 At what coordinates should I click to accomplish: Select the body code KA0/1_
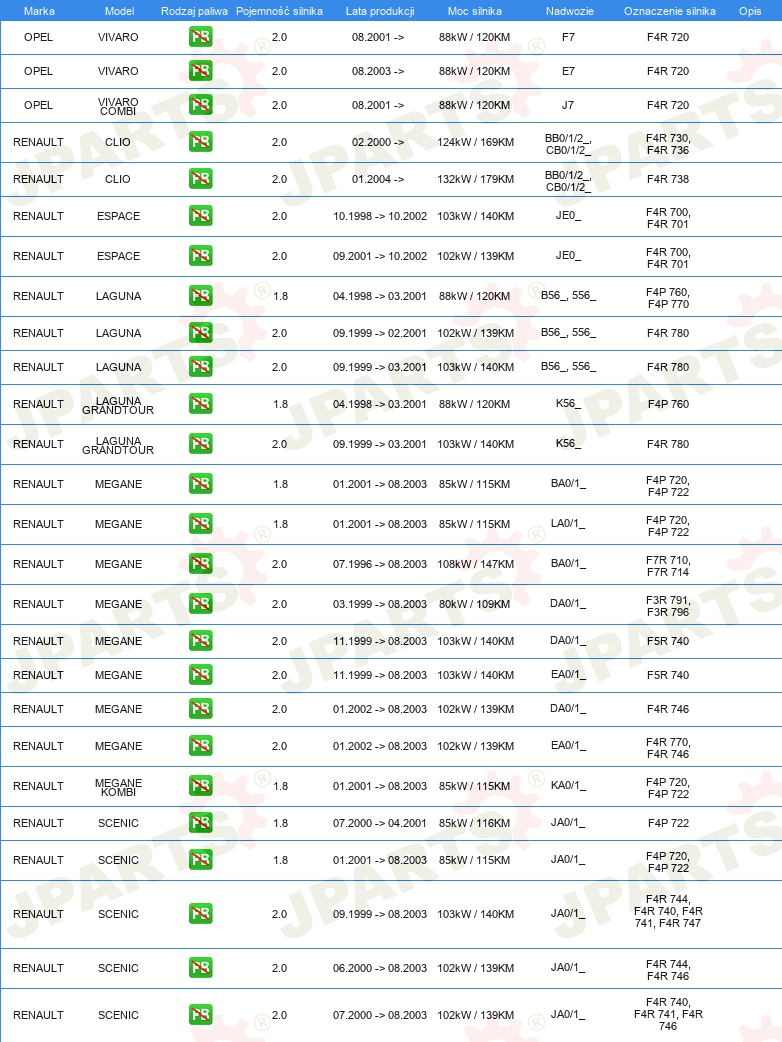[x=569, y=785]
